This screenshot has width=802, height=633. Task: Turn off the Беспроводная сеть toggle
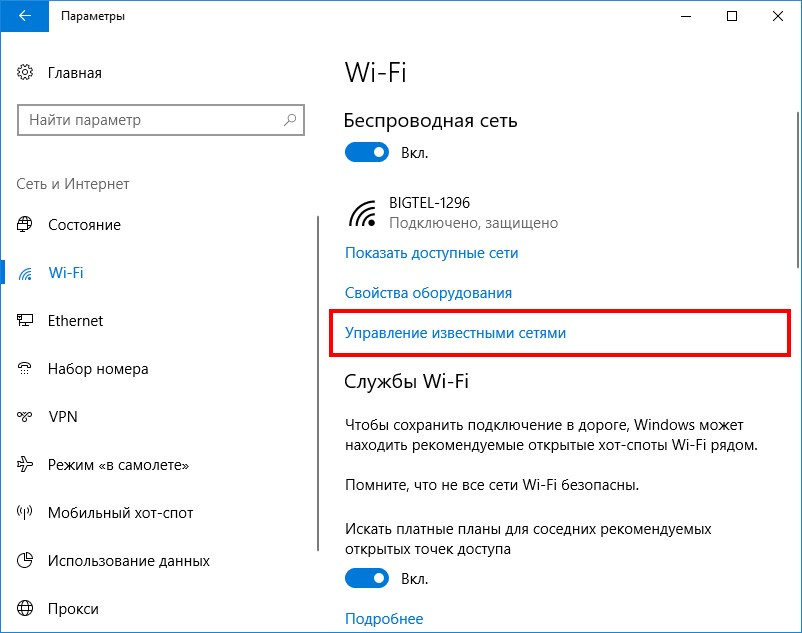coord(367,152)
